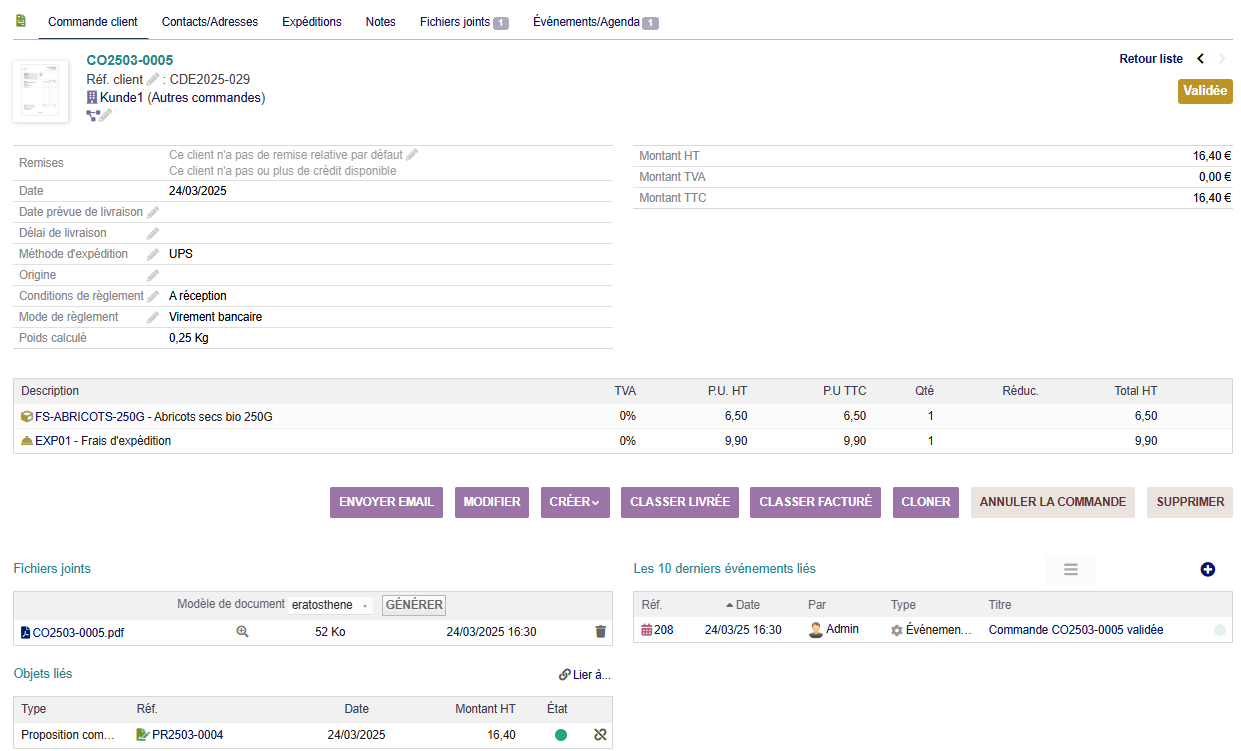
Task: Click the CLASSER LIVRÉE button
Action: [680, 502]
